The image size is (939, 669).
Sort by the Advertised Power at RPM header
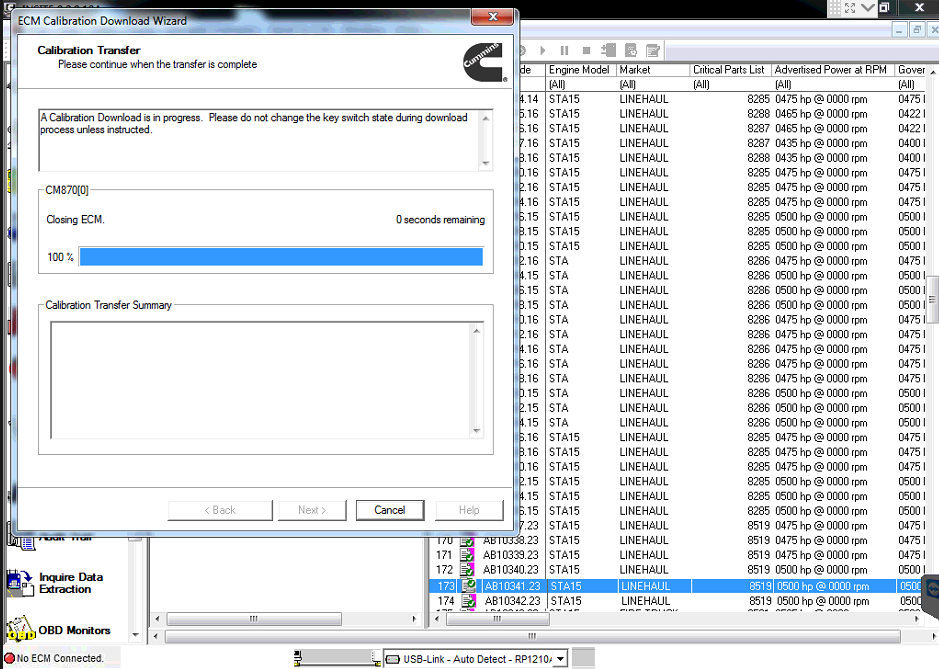[x=833, y=69]
